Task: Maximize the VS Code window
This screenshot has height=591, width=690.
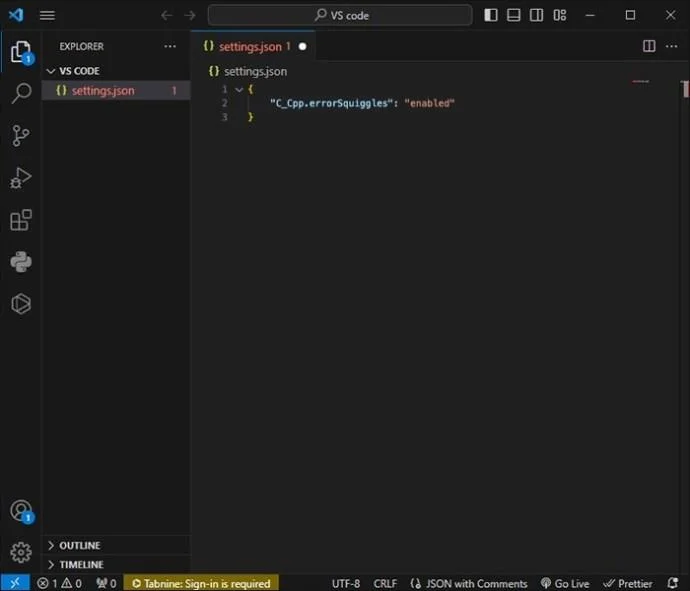Action: tap(630, 15)
